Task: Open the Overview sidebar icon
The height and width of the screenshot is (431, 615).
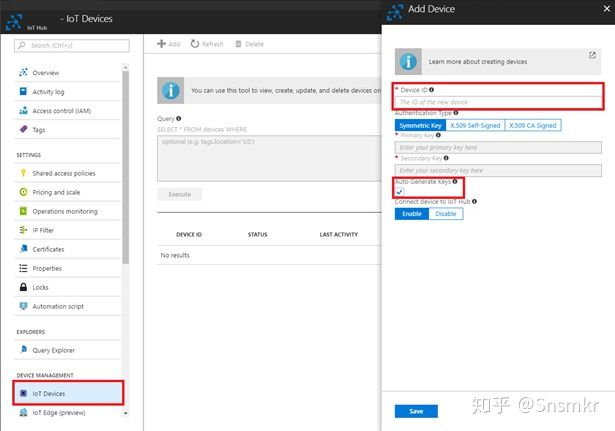Action: pos(23,73)
